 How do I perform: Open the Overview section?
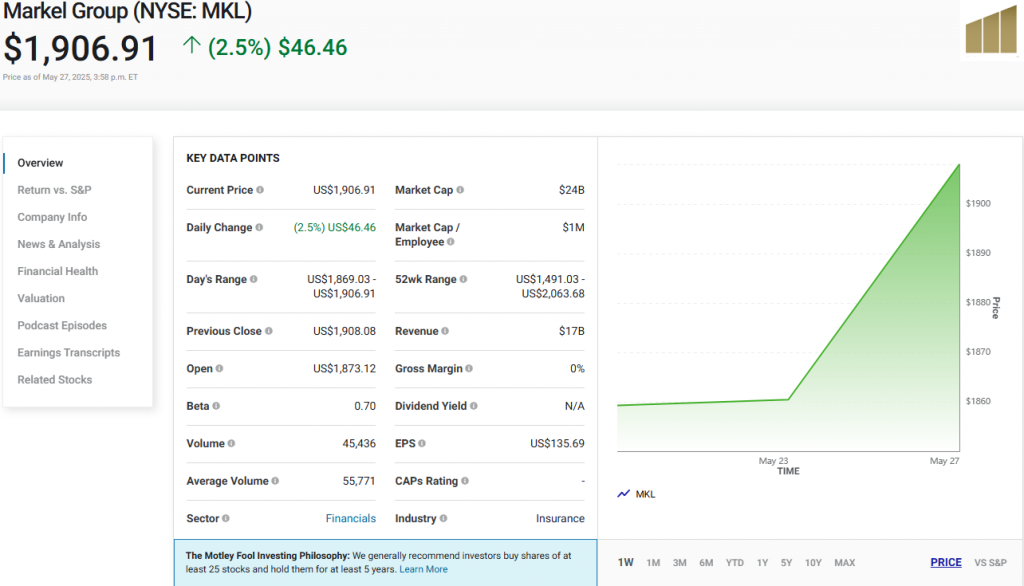[40, 163]
